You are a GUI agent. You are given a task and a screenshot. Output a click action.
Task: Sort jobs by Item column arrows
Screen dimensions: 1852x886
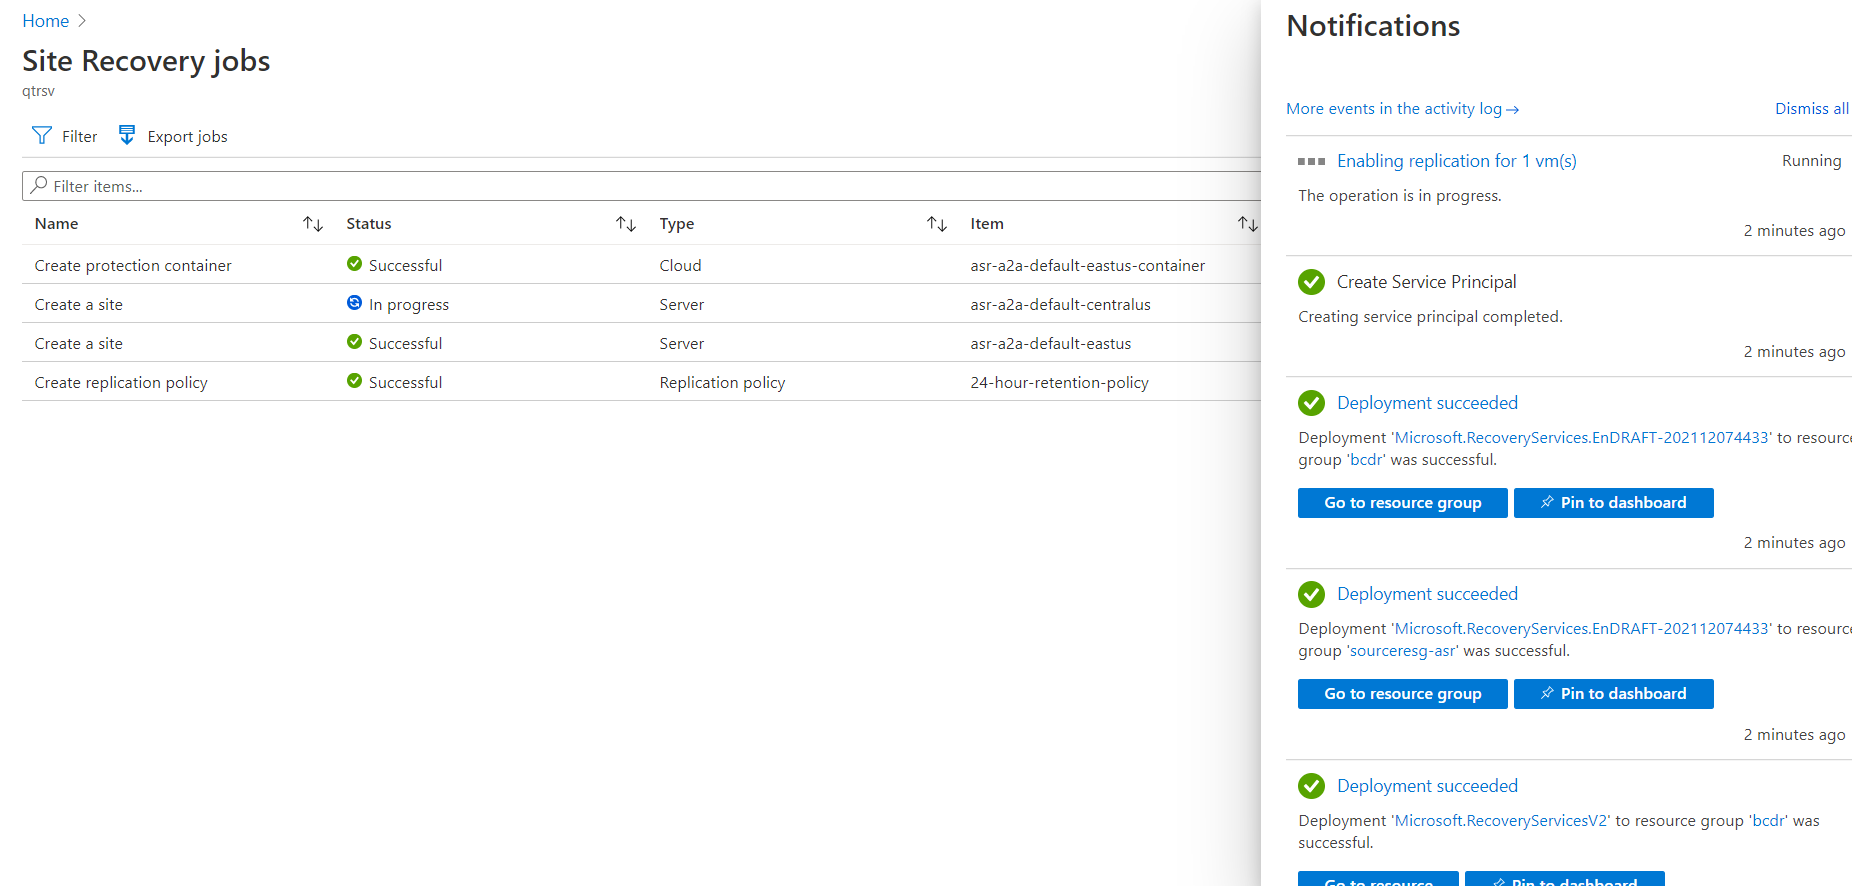pyautogui.click(x=1248, y=224)
